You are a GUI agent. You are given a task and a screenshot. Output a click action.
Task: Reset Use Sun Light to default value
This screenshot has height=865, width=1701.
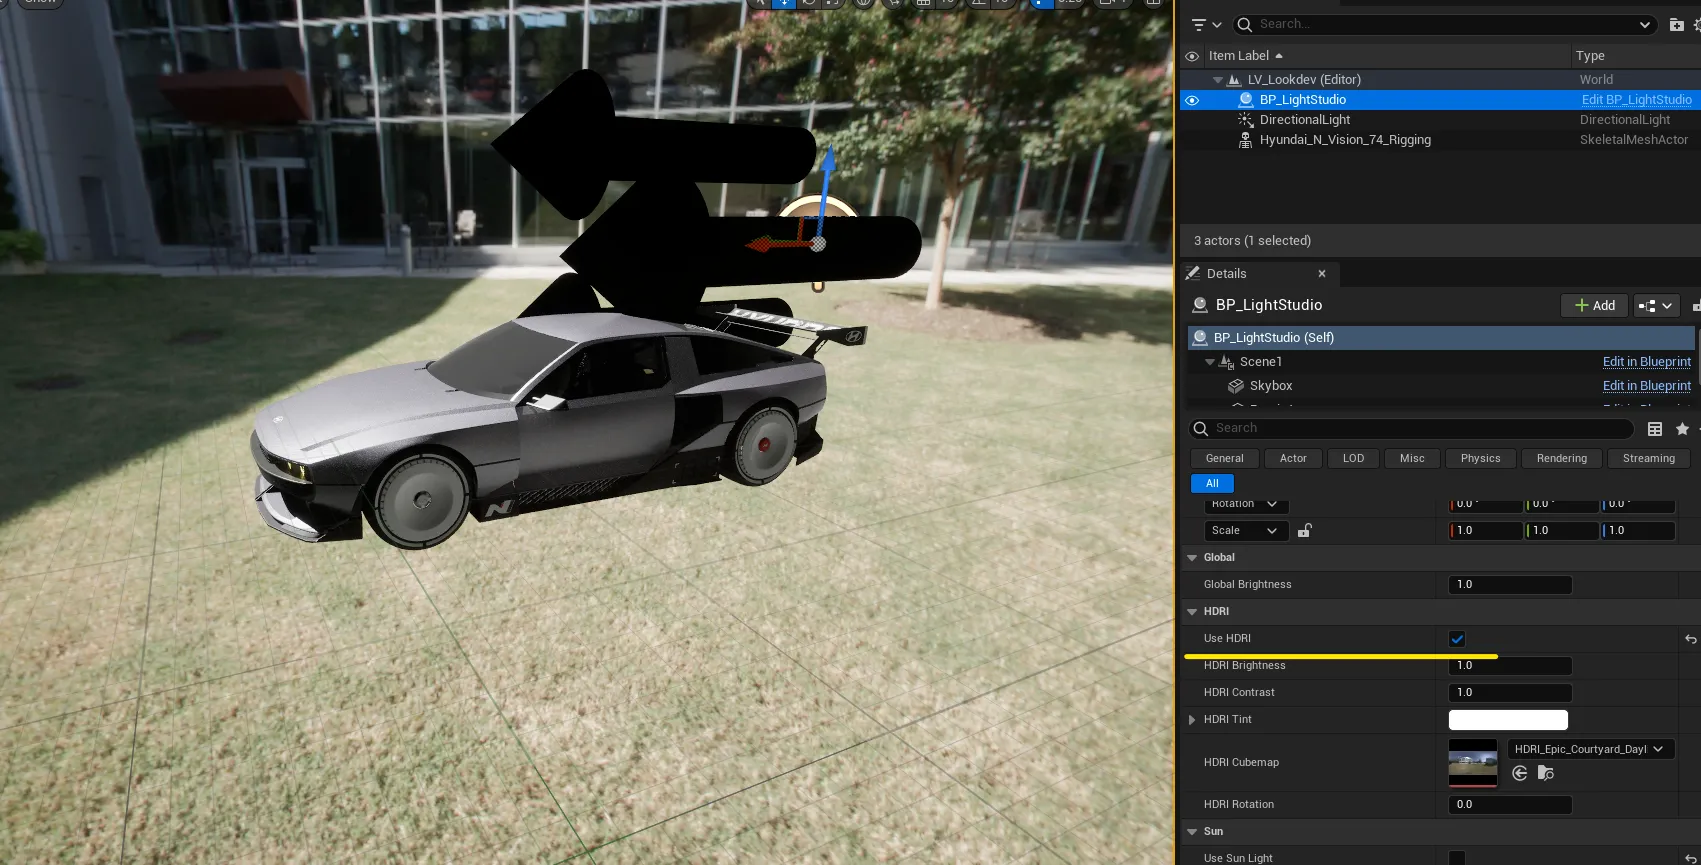(1690, 859)
